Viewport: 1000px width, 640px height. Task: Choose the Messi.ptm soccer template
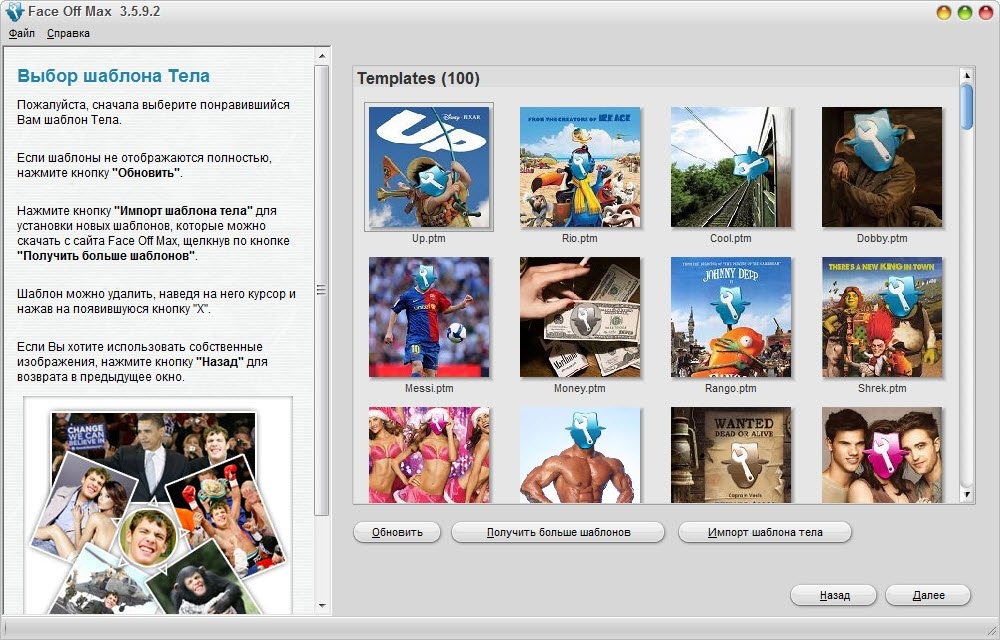[429, 317]
